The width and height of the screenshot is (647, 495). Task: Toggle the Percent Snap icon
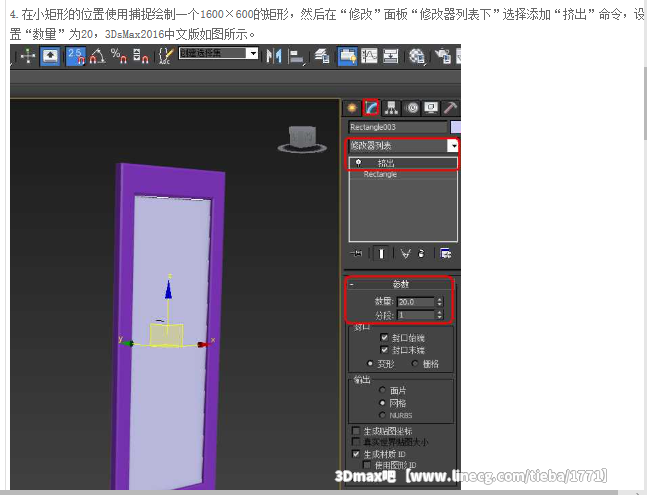118,56
